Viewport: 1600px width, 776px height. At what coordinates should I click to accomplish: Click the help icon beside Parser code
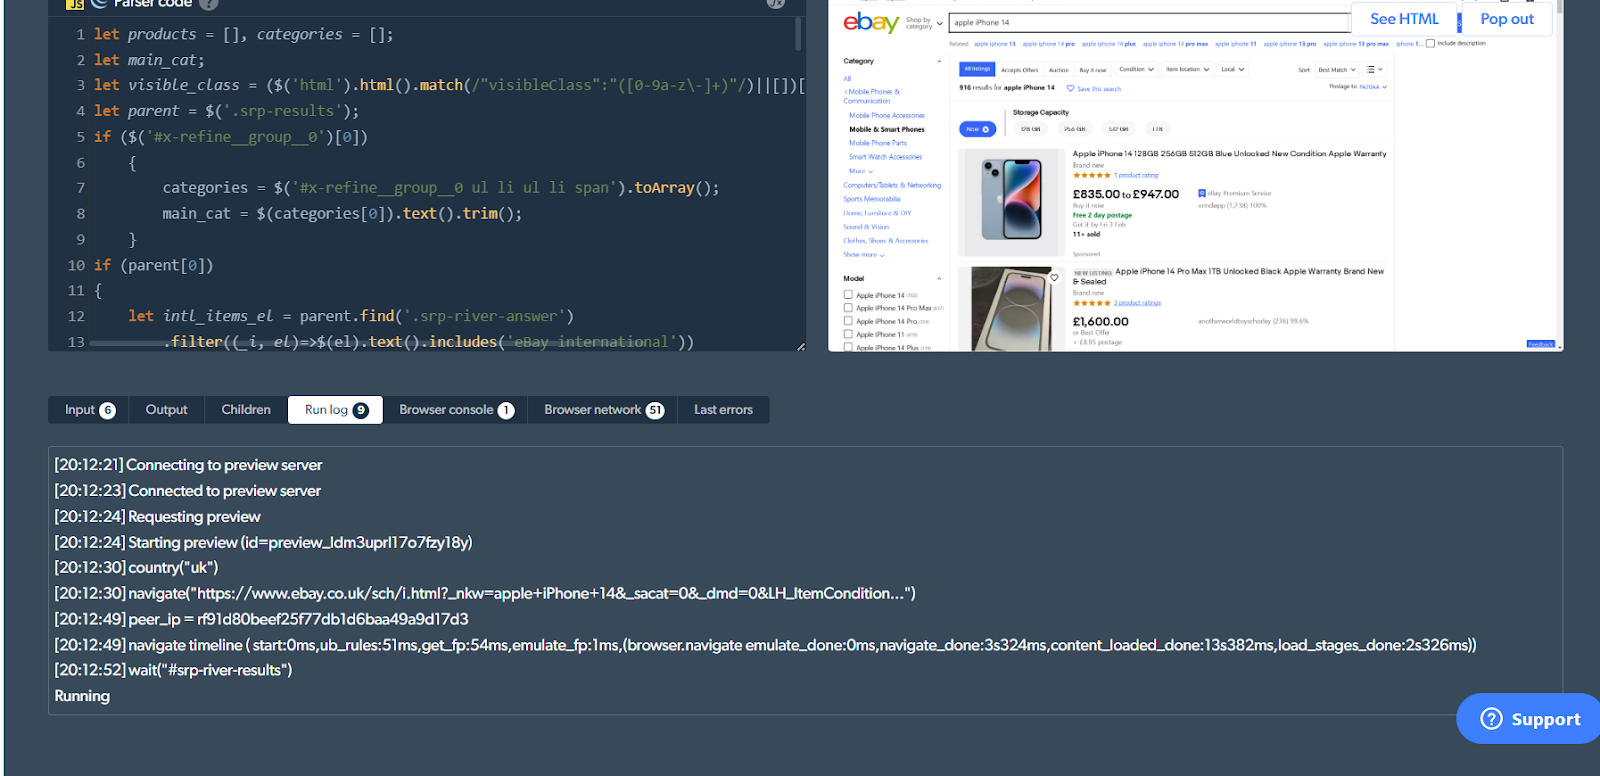point(208,4)
